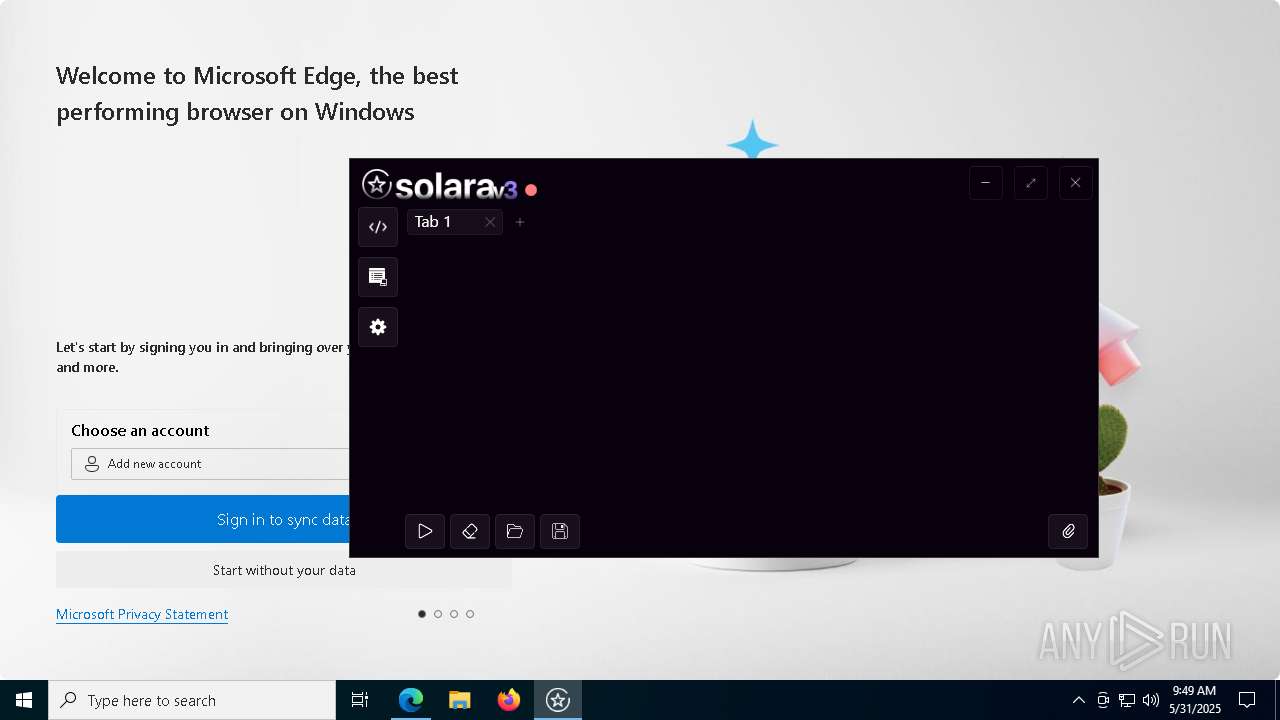This screenshot has height=720, width=1280.
Task: Click the taskbar search box
Action: tap(192, 700)
